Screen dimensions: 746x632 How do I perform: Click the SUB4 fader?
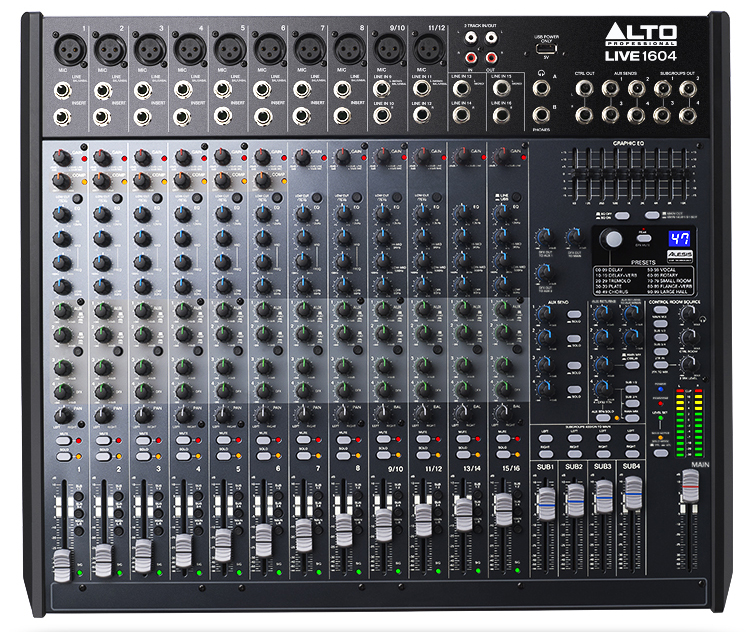pyautogui.click(x=633, y=493)
